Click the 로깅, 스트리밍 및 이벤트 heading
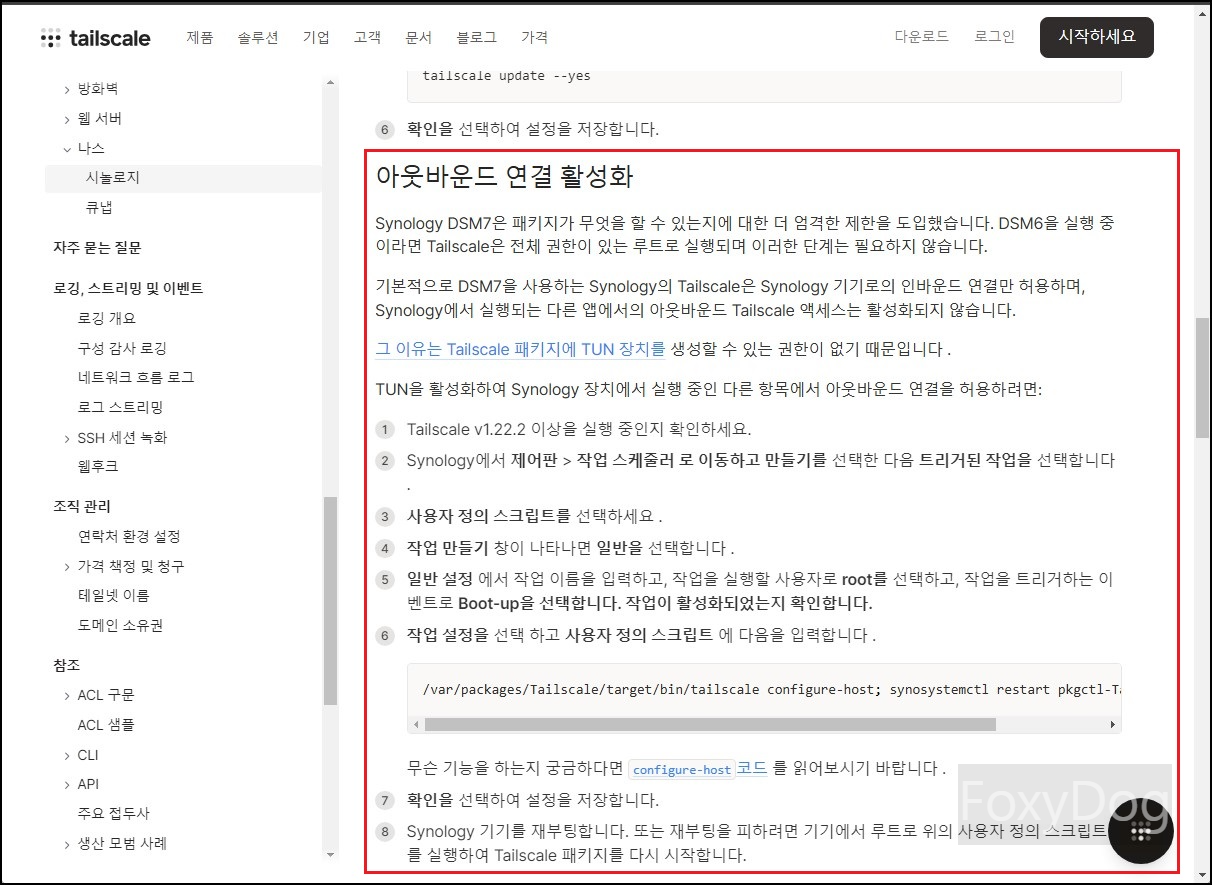 128,288
